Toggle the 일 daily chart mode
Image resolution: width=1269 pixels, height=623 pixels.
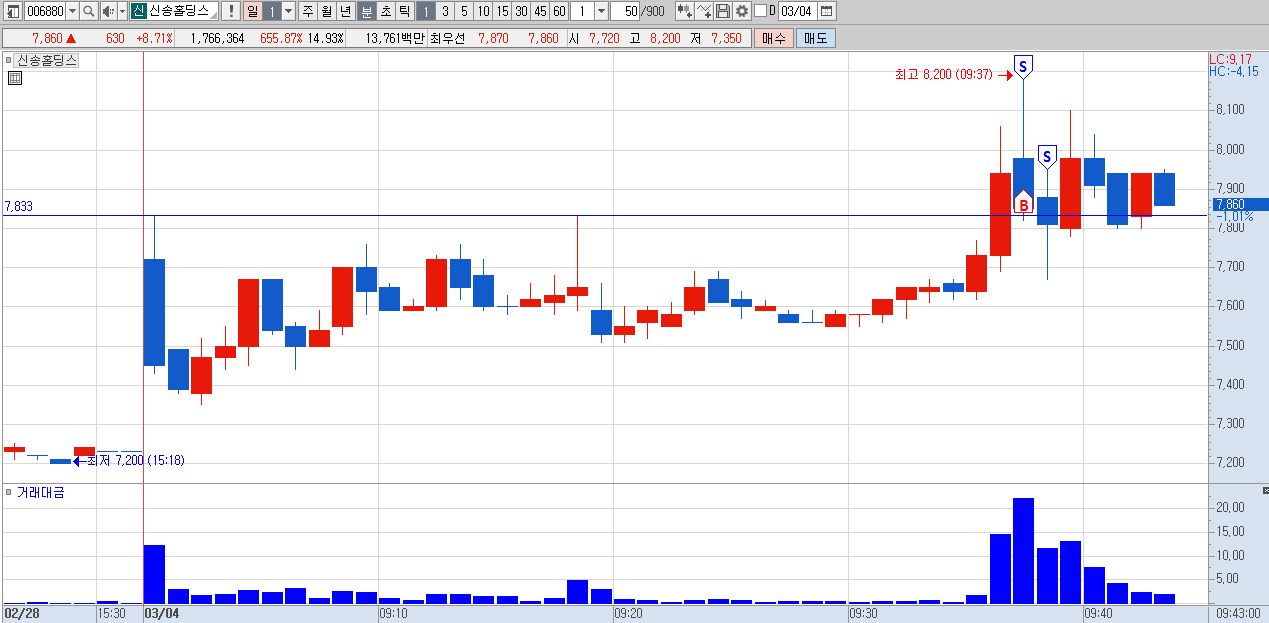(252, 11)
